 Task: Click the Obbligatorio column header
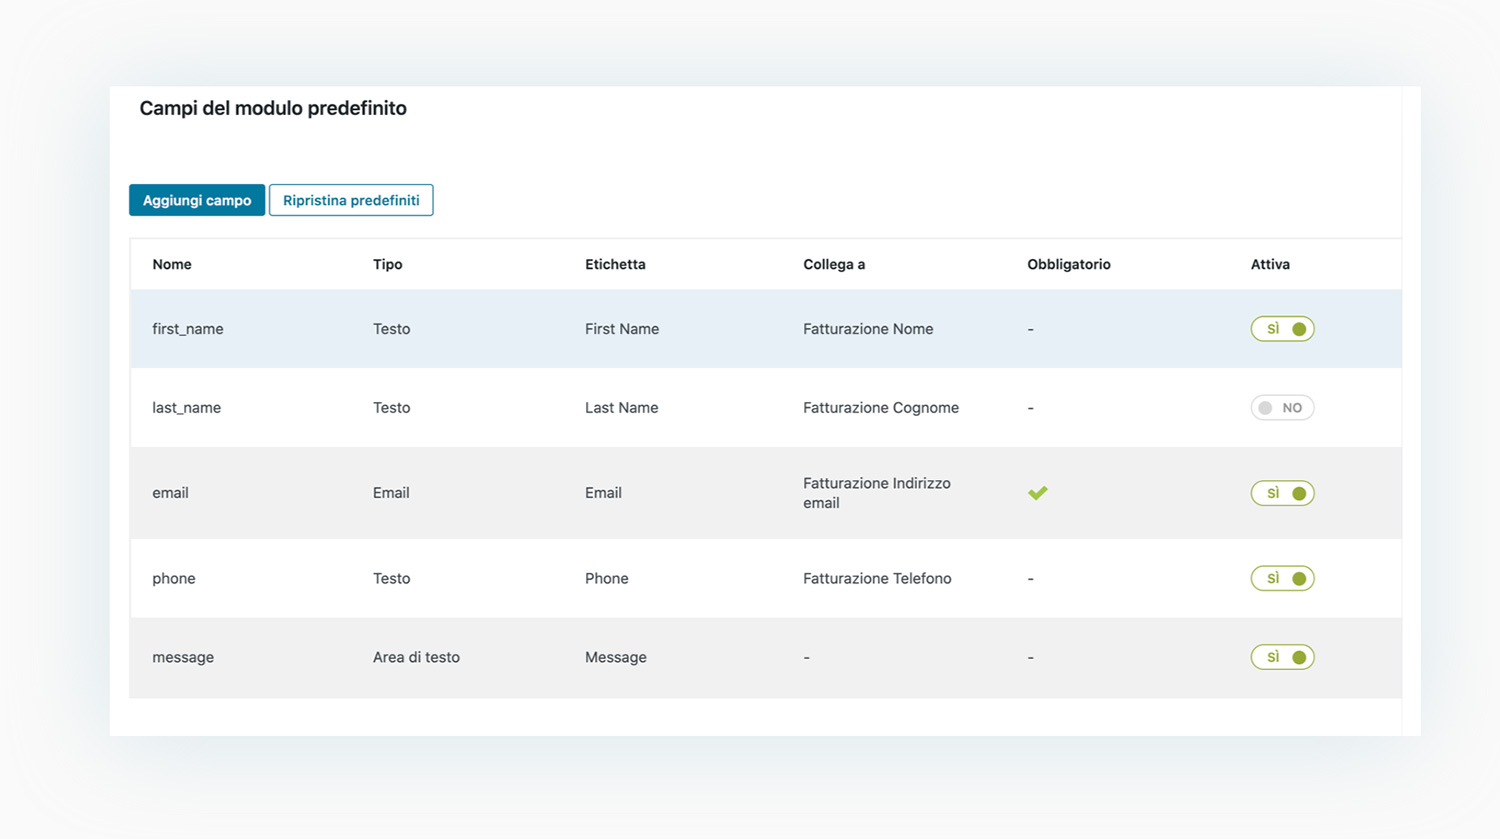pyautogui.click(x=1068, y=264)
